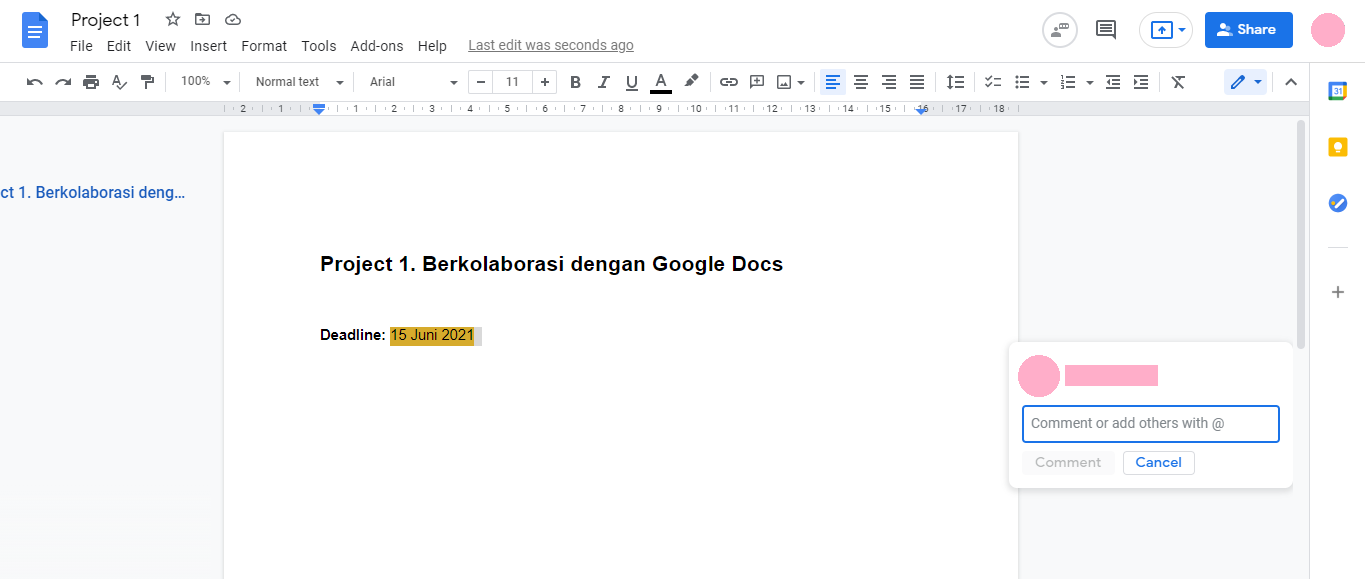Open the Insert menu

click(208, 46)
